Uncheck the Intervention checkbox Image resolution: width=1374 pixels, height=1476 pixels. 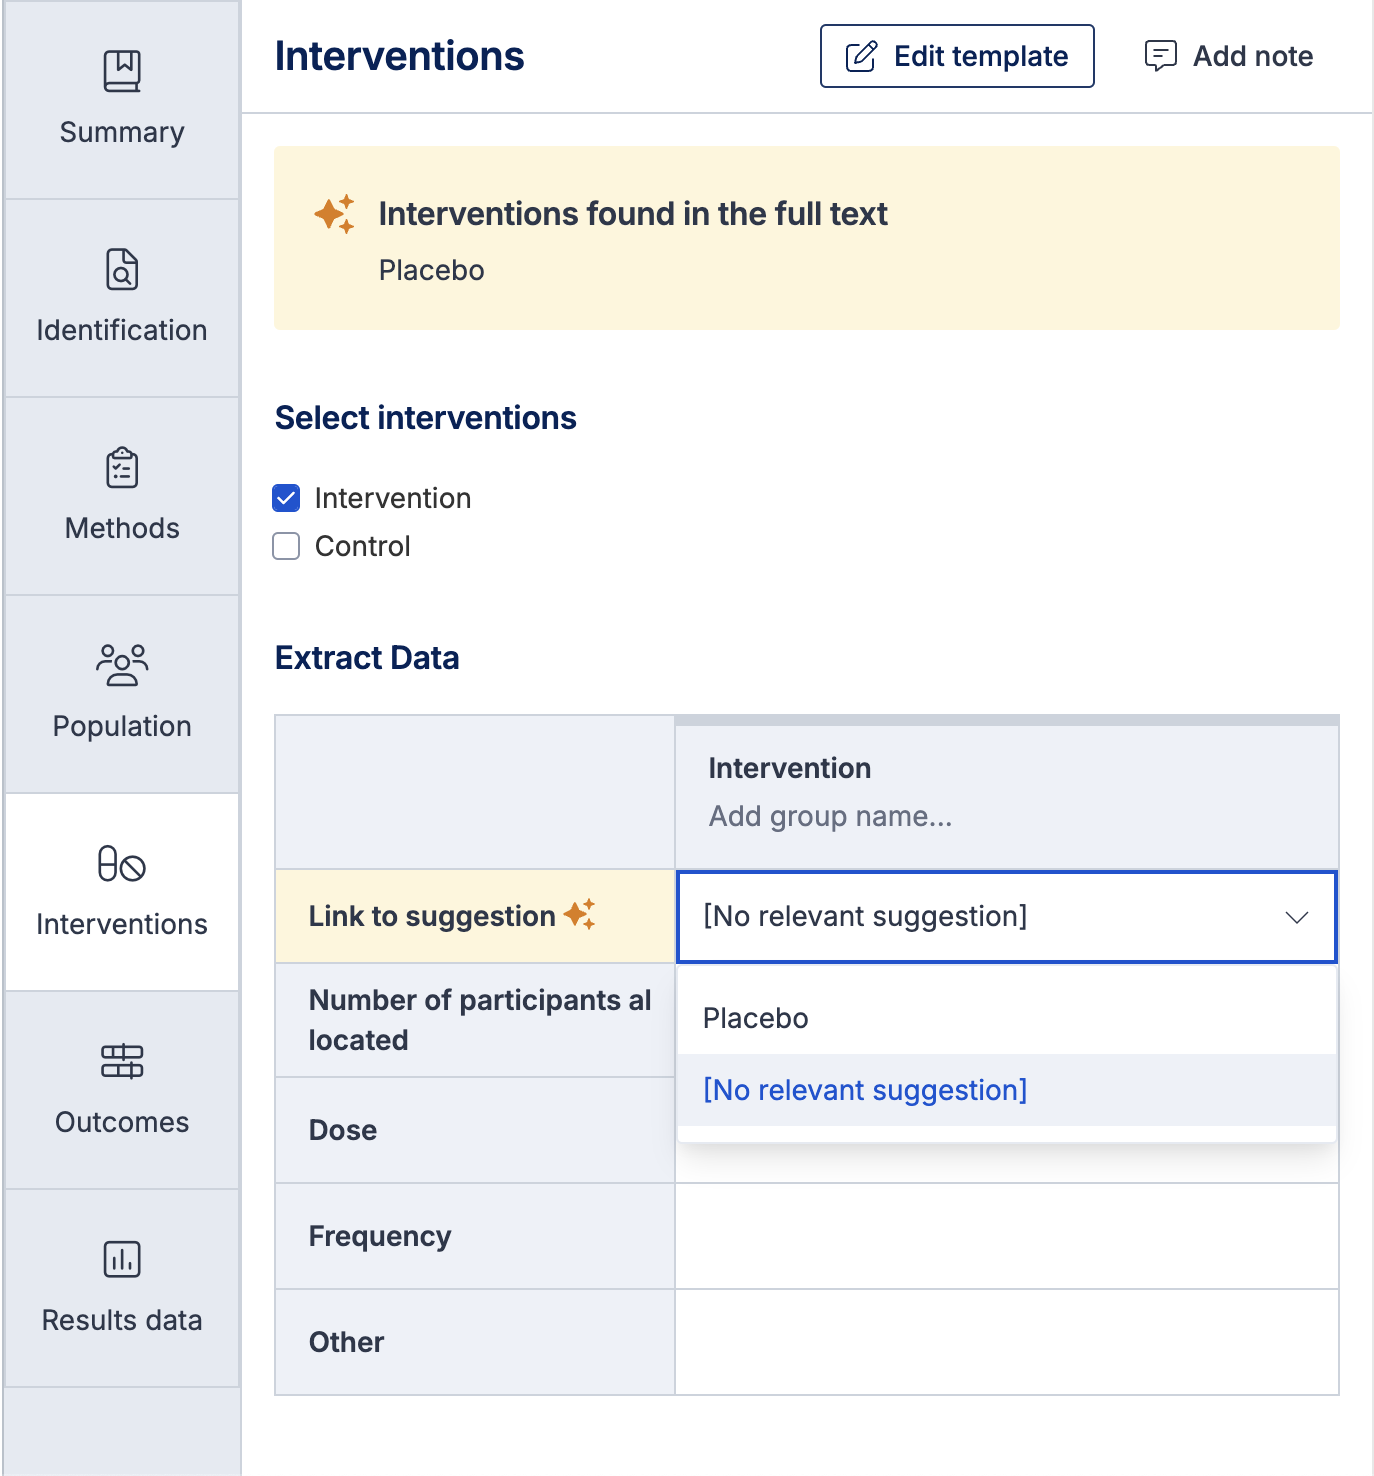(287, 498)
